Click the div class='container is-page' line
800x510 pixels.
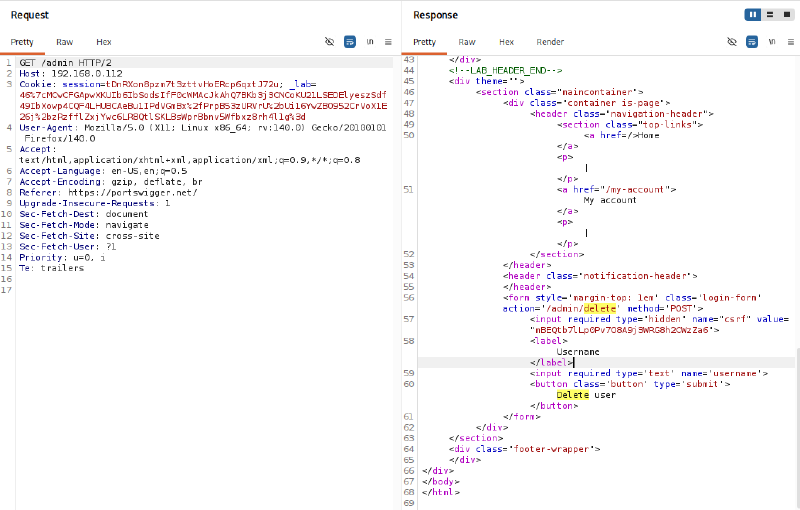point(586,103)
